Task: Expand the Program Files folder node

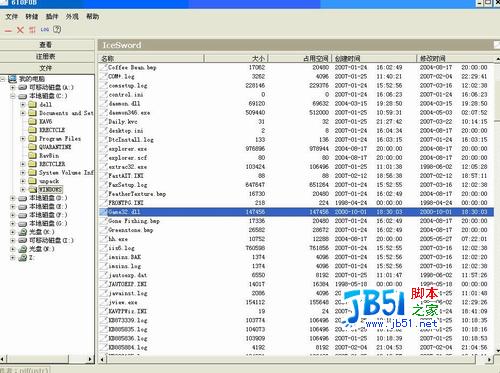Action: (23, 138)
